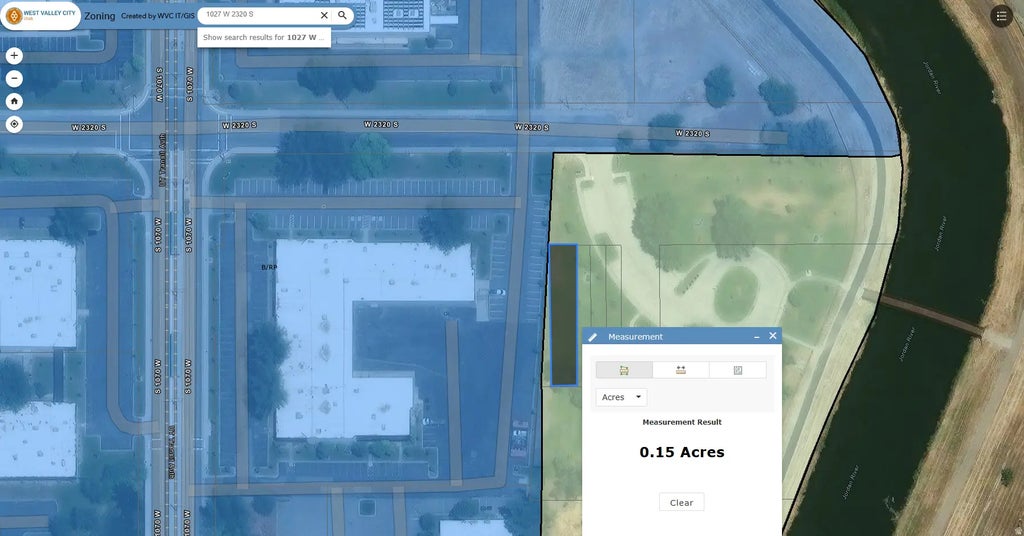Close the Measurement panel
1024x536 pixels.
pos(772,336)
